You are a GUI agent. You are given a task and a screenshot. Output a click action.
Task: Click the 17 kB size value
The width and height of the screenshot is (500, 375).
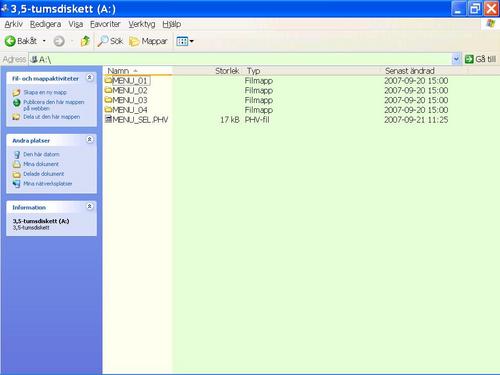[230, 120]
